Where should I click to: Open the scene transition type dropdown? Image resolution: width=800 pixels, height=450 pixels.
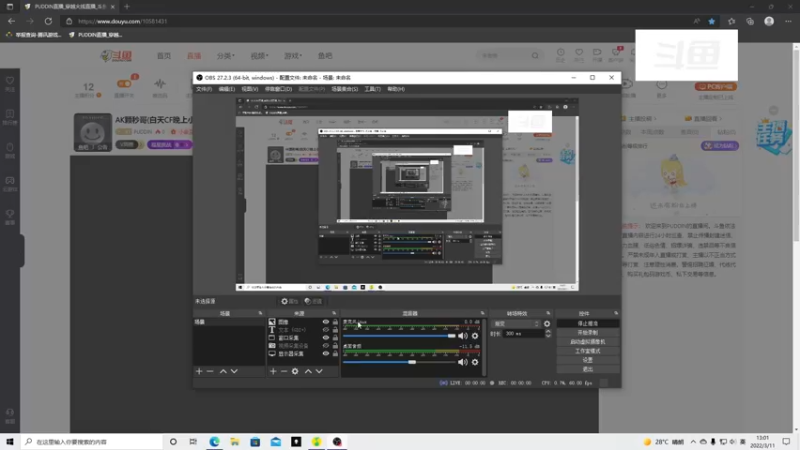[515, 324]
